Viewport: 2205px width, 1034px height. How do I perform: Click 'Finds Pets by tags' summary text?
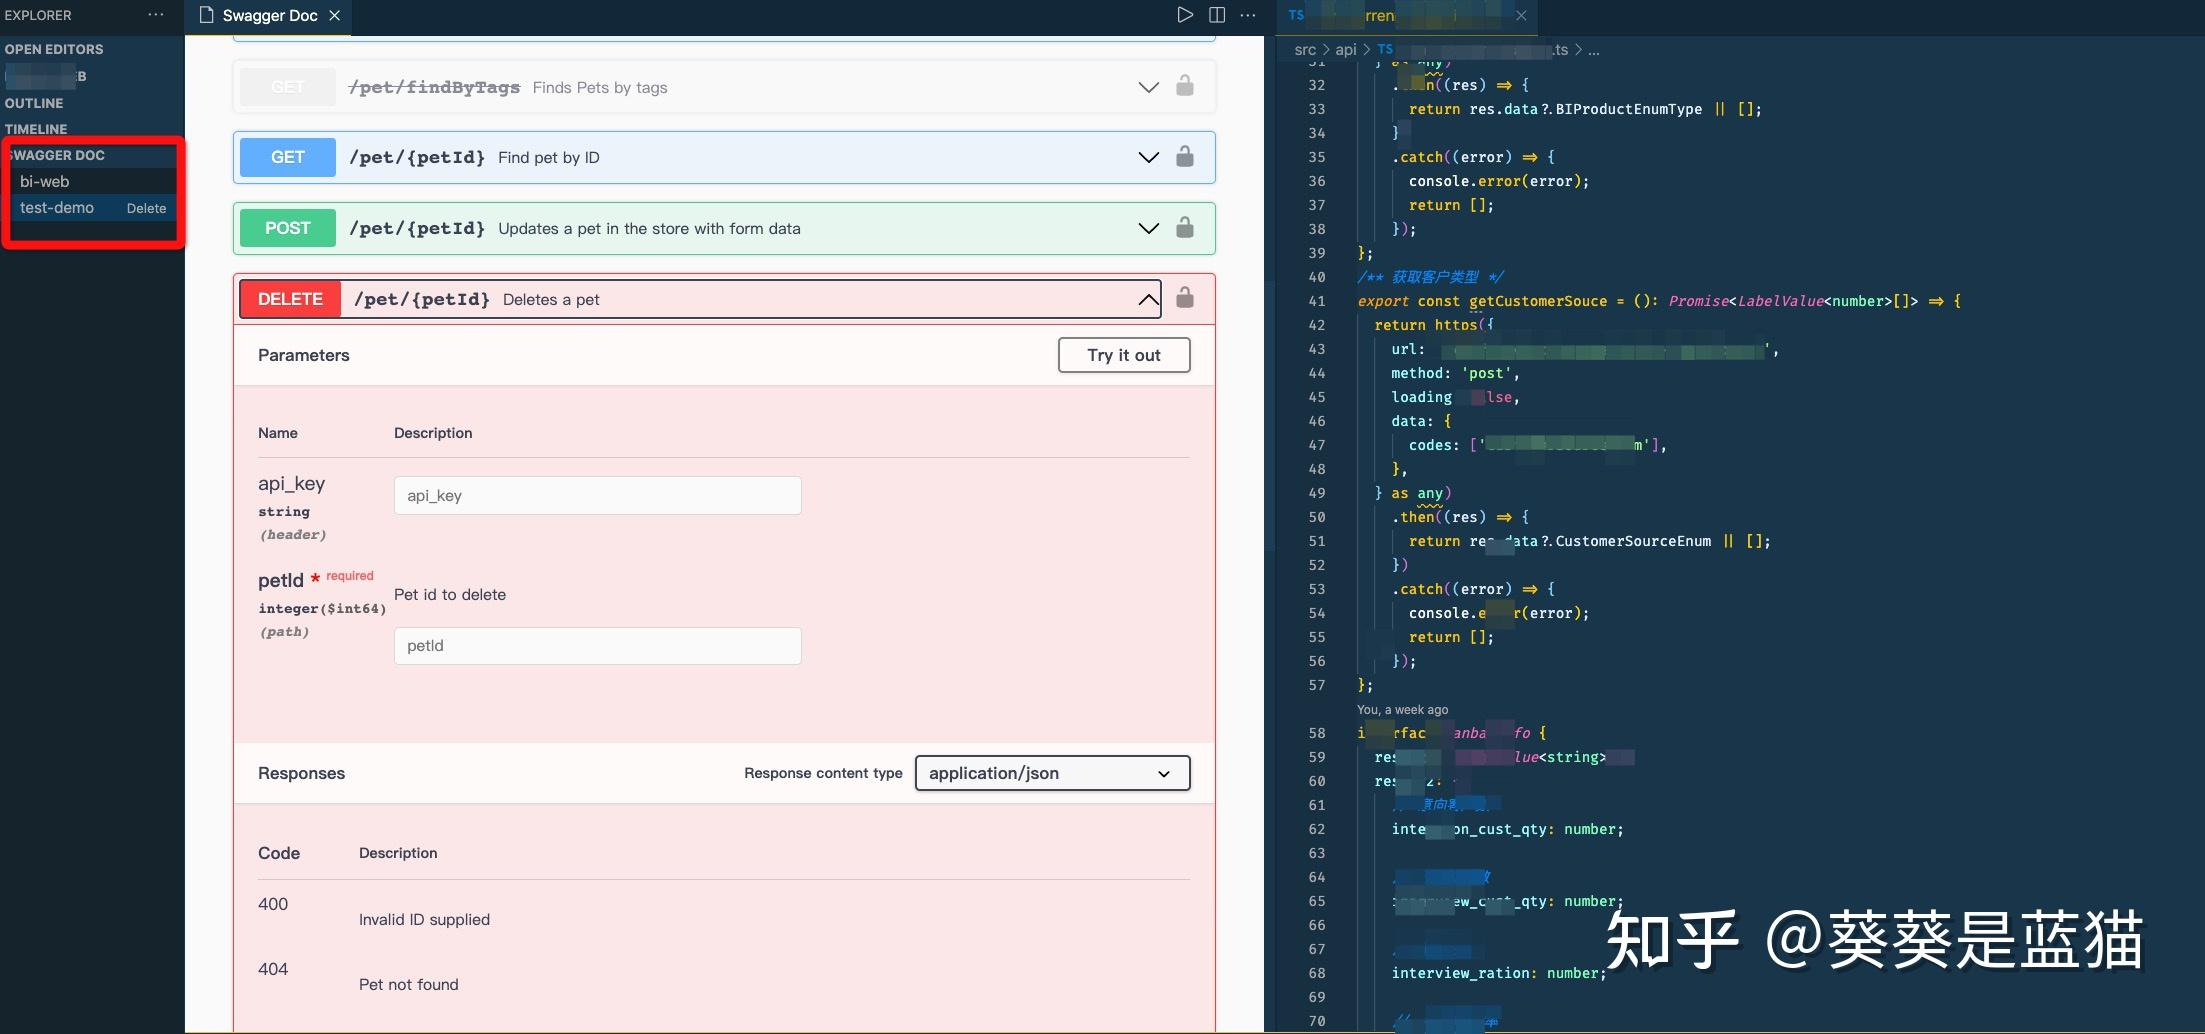coord(600,87)
